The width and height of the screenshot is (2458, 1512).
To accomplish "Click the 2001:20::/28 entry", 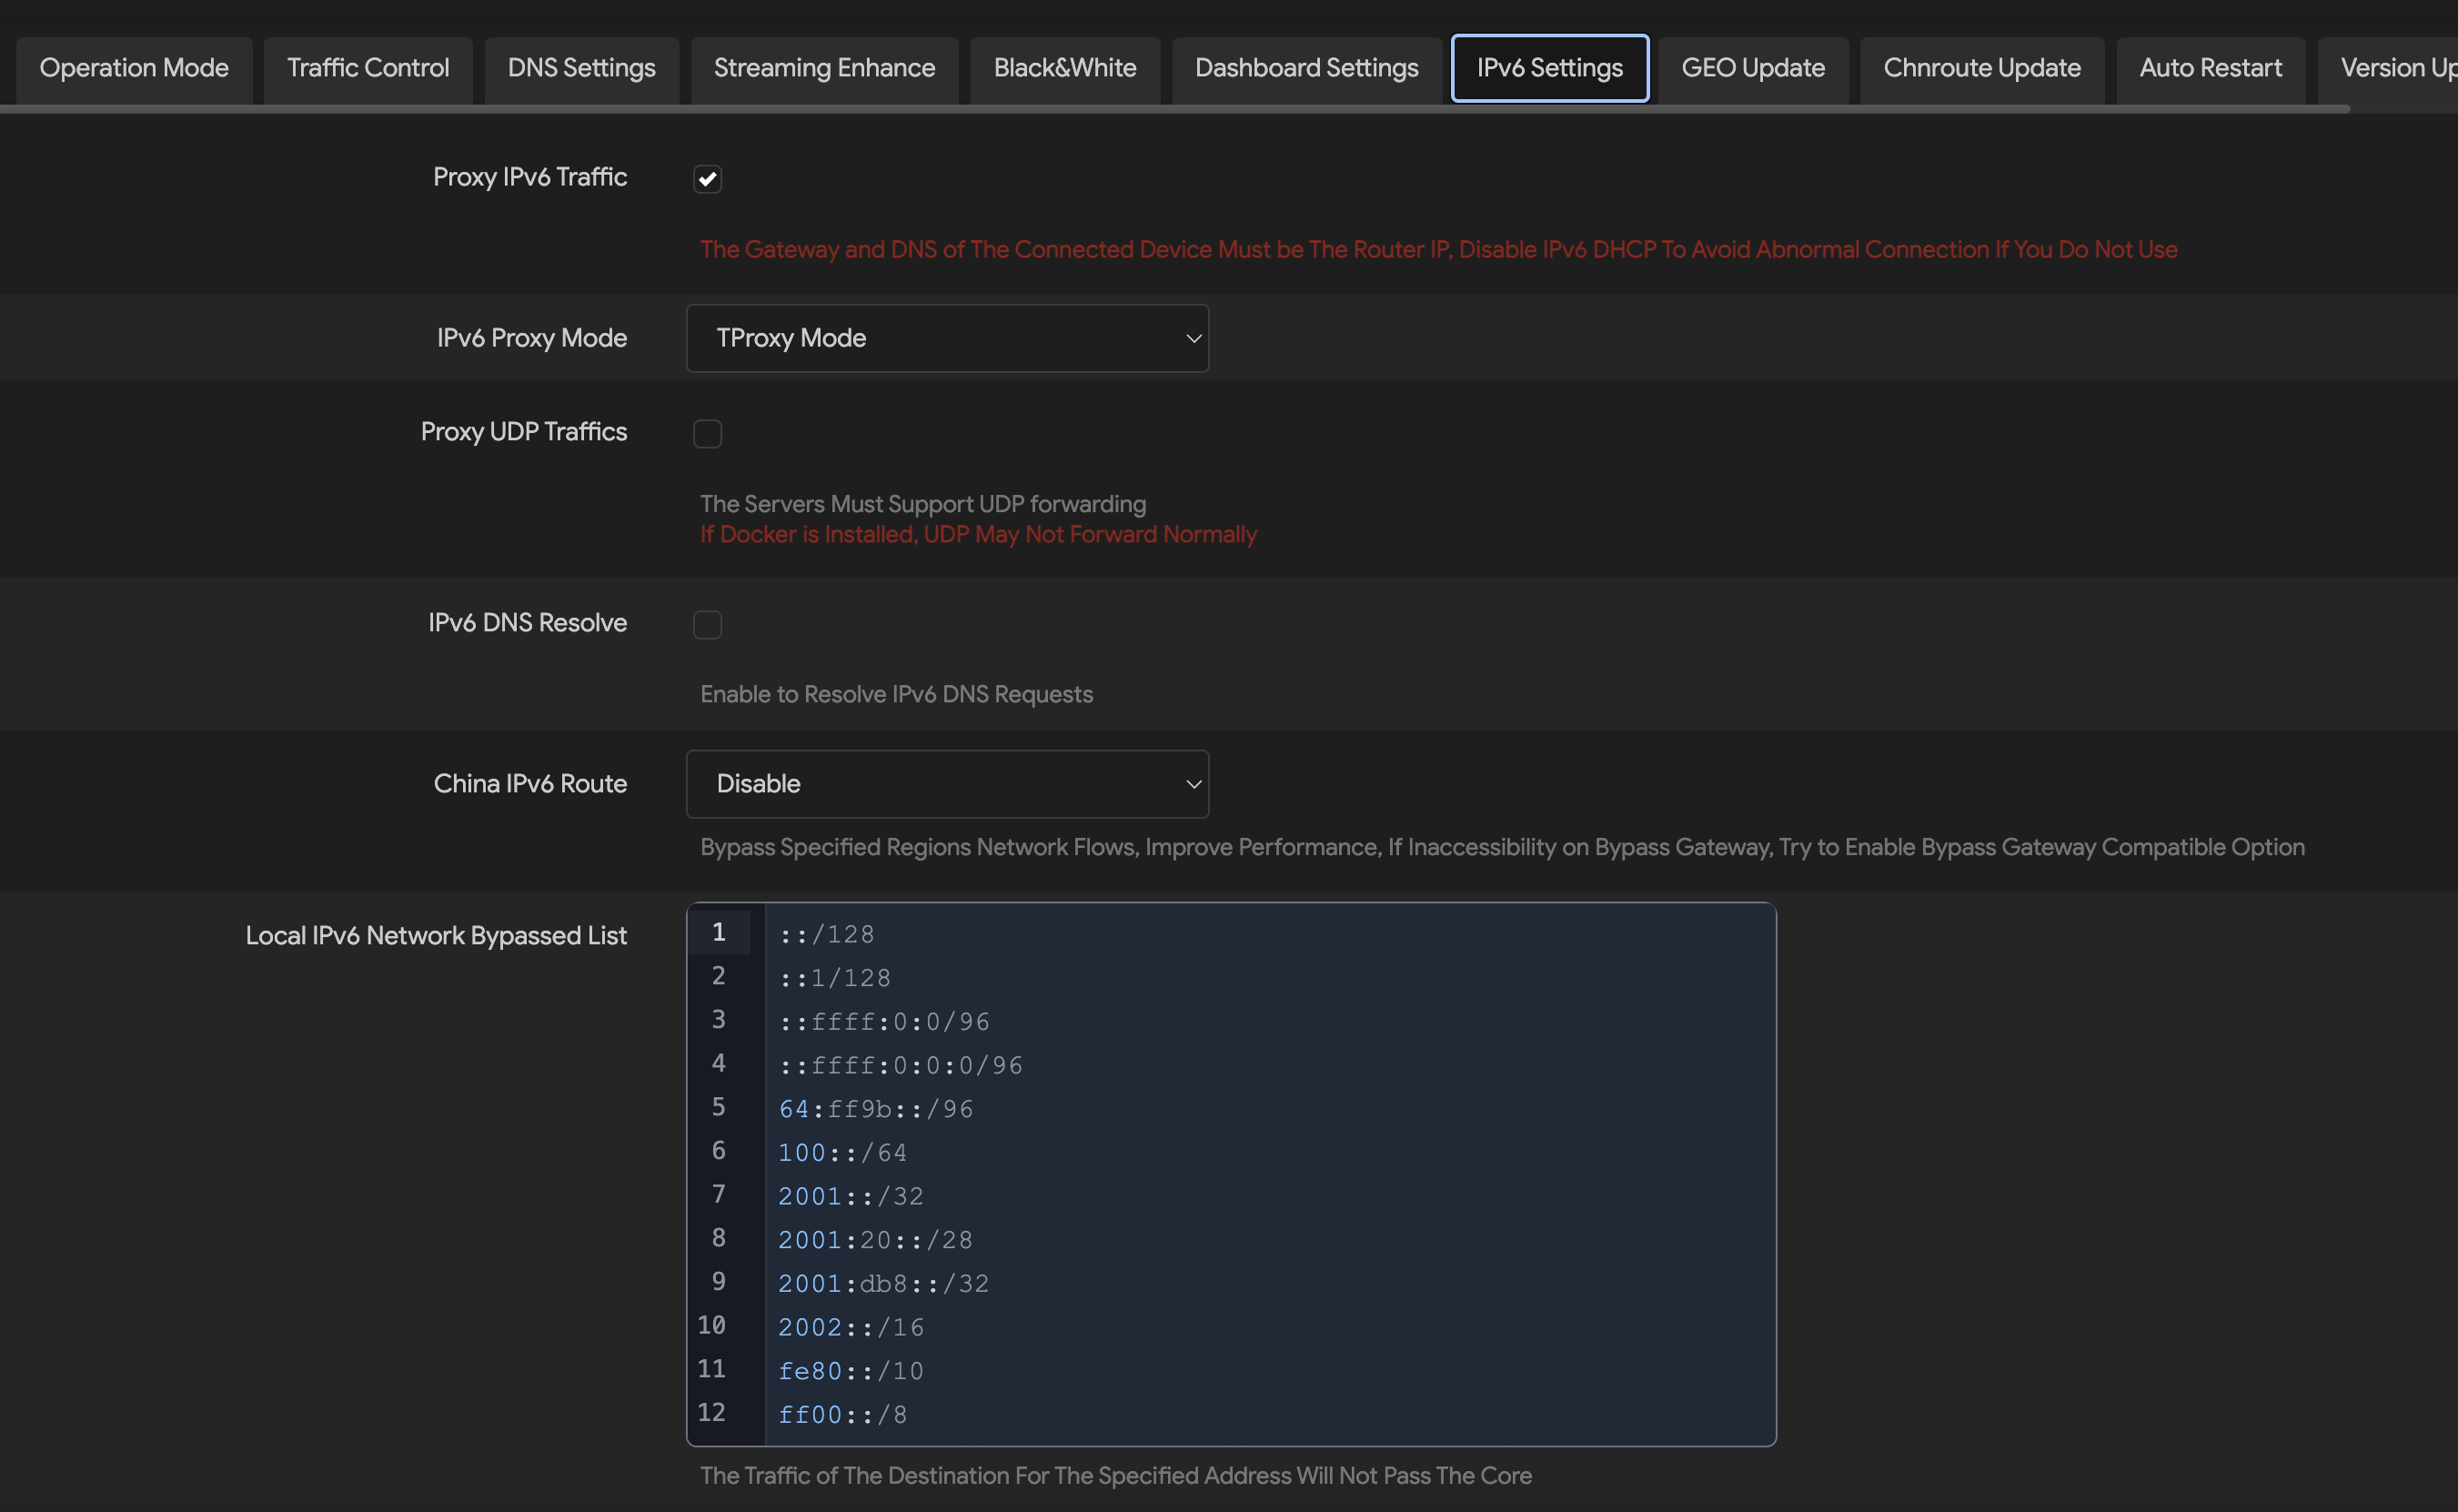I will click(x=876, y=1240).
